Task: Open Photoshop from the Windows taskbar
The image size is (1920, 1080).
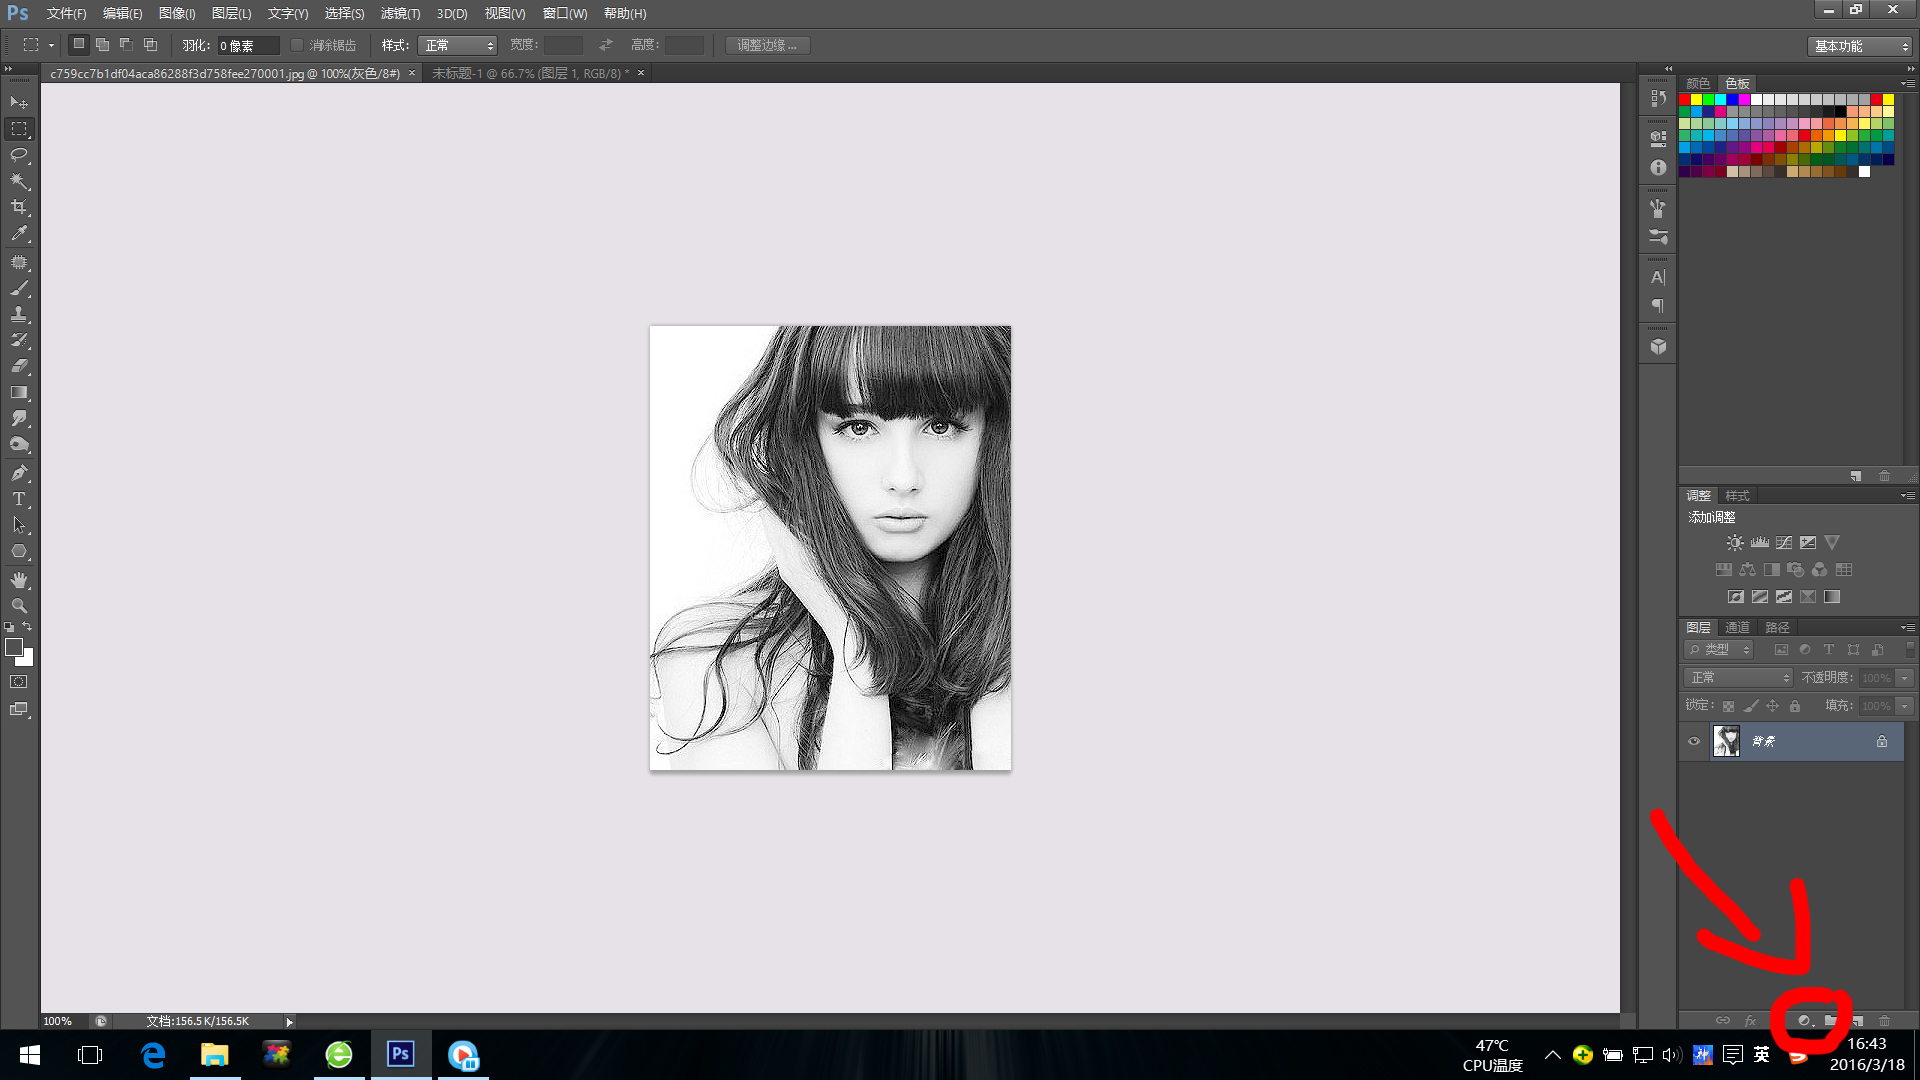Action: (x=401, y=1054)
